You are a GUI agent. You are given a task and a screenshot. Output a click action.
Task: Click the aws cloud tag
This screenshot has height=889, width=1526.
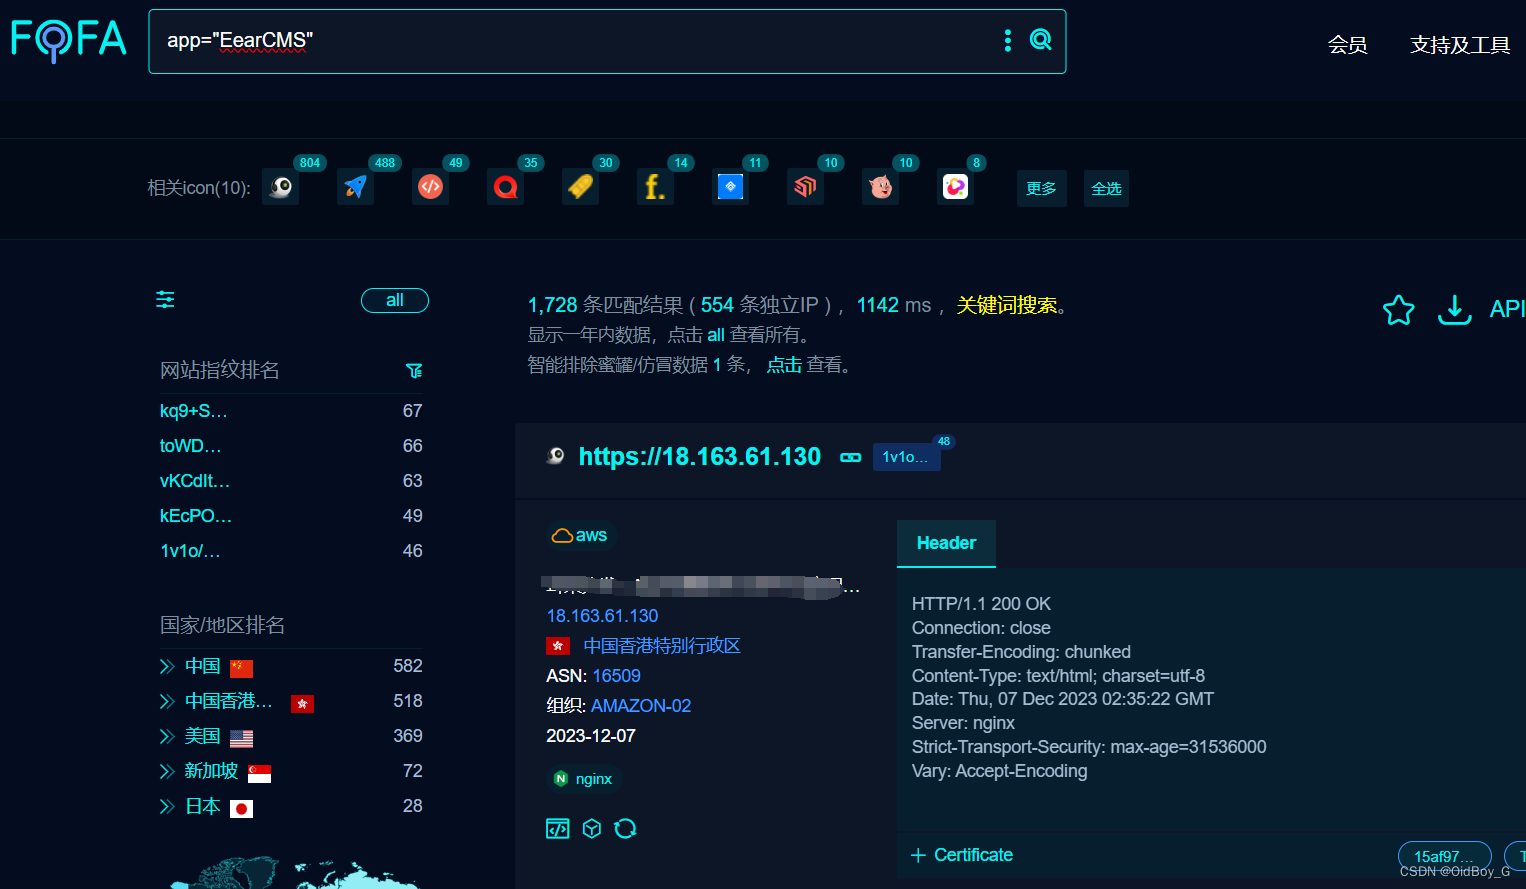[x=580, y=535]
